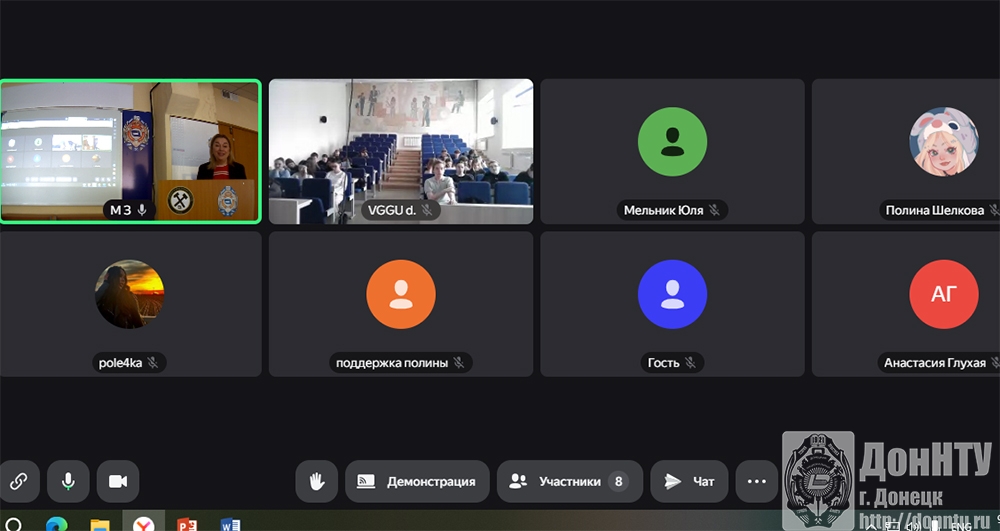Click the Полина Шелкова name label
1000x531 pixels.
[x=934, y=210]
